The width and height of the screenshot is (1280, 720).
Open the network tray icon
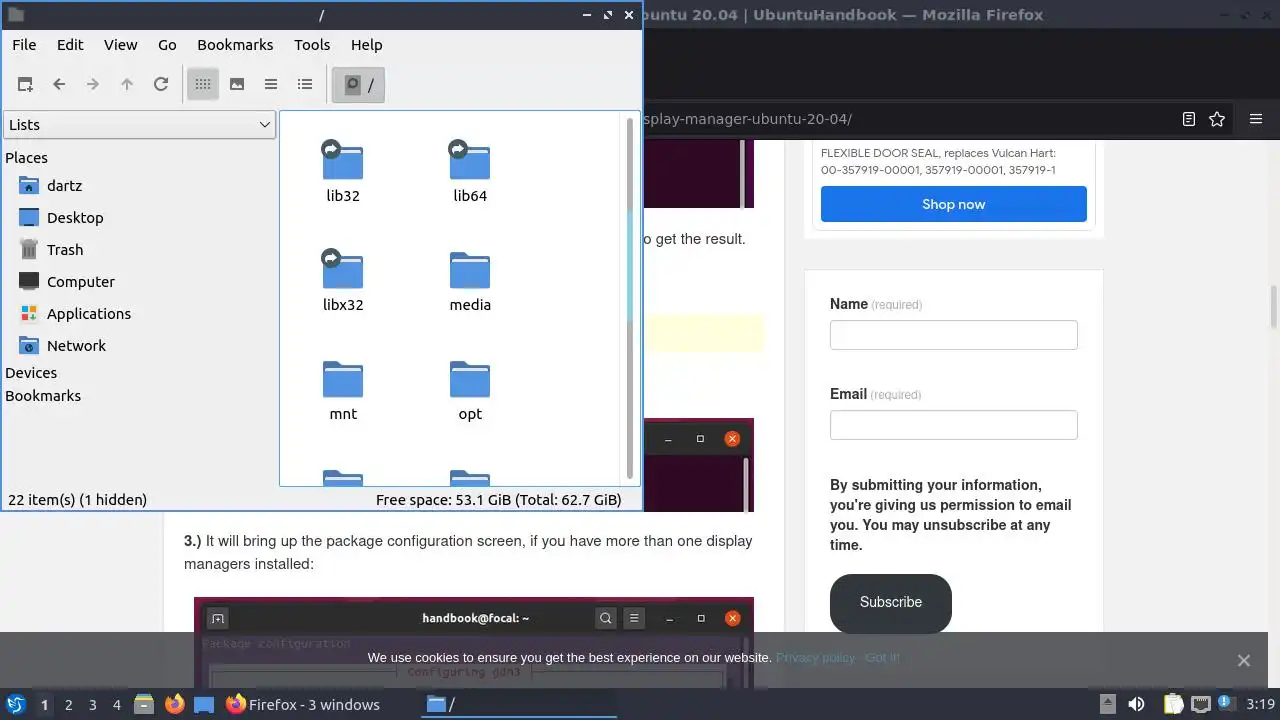coord(1200,705)
